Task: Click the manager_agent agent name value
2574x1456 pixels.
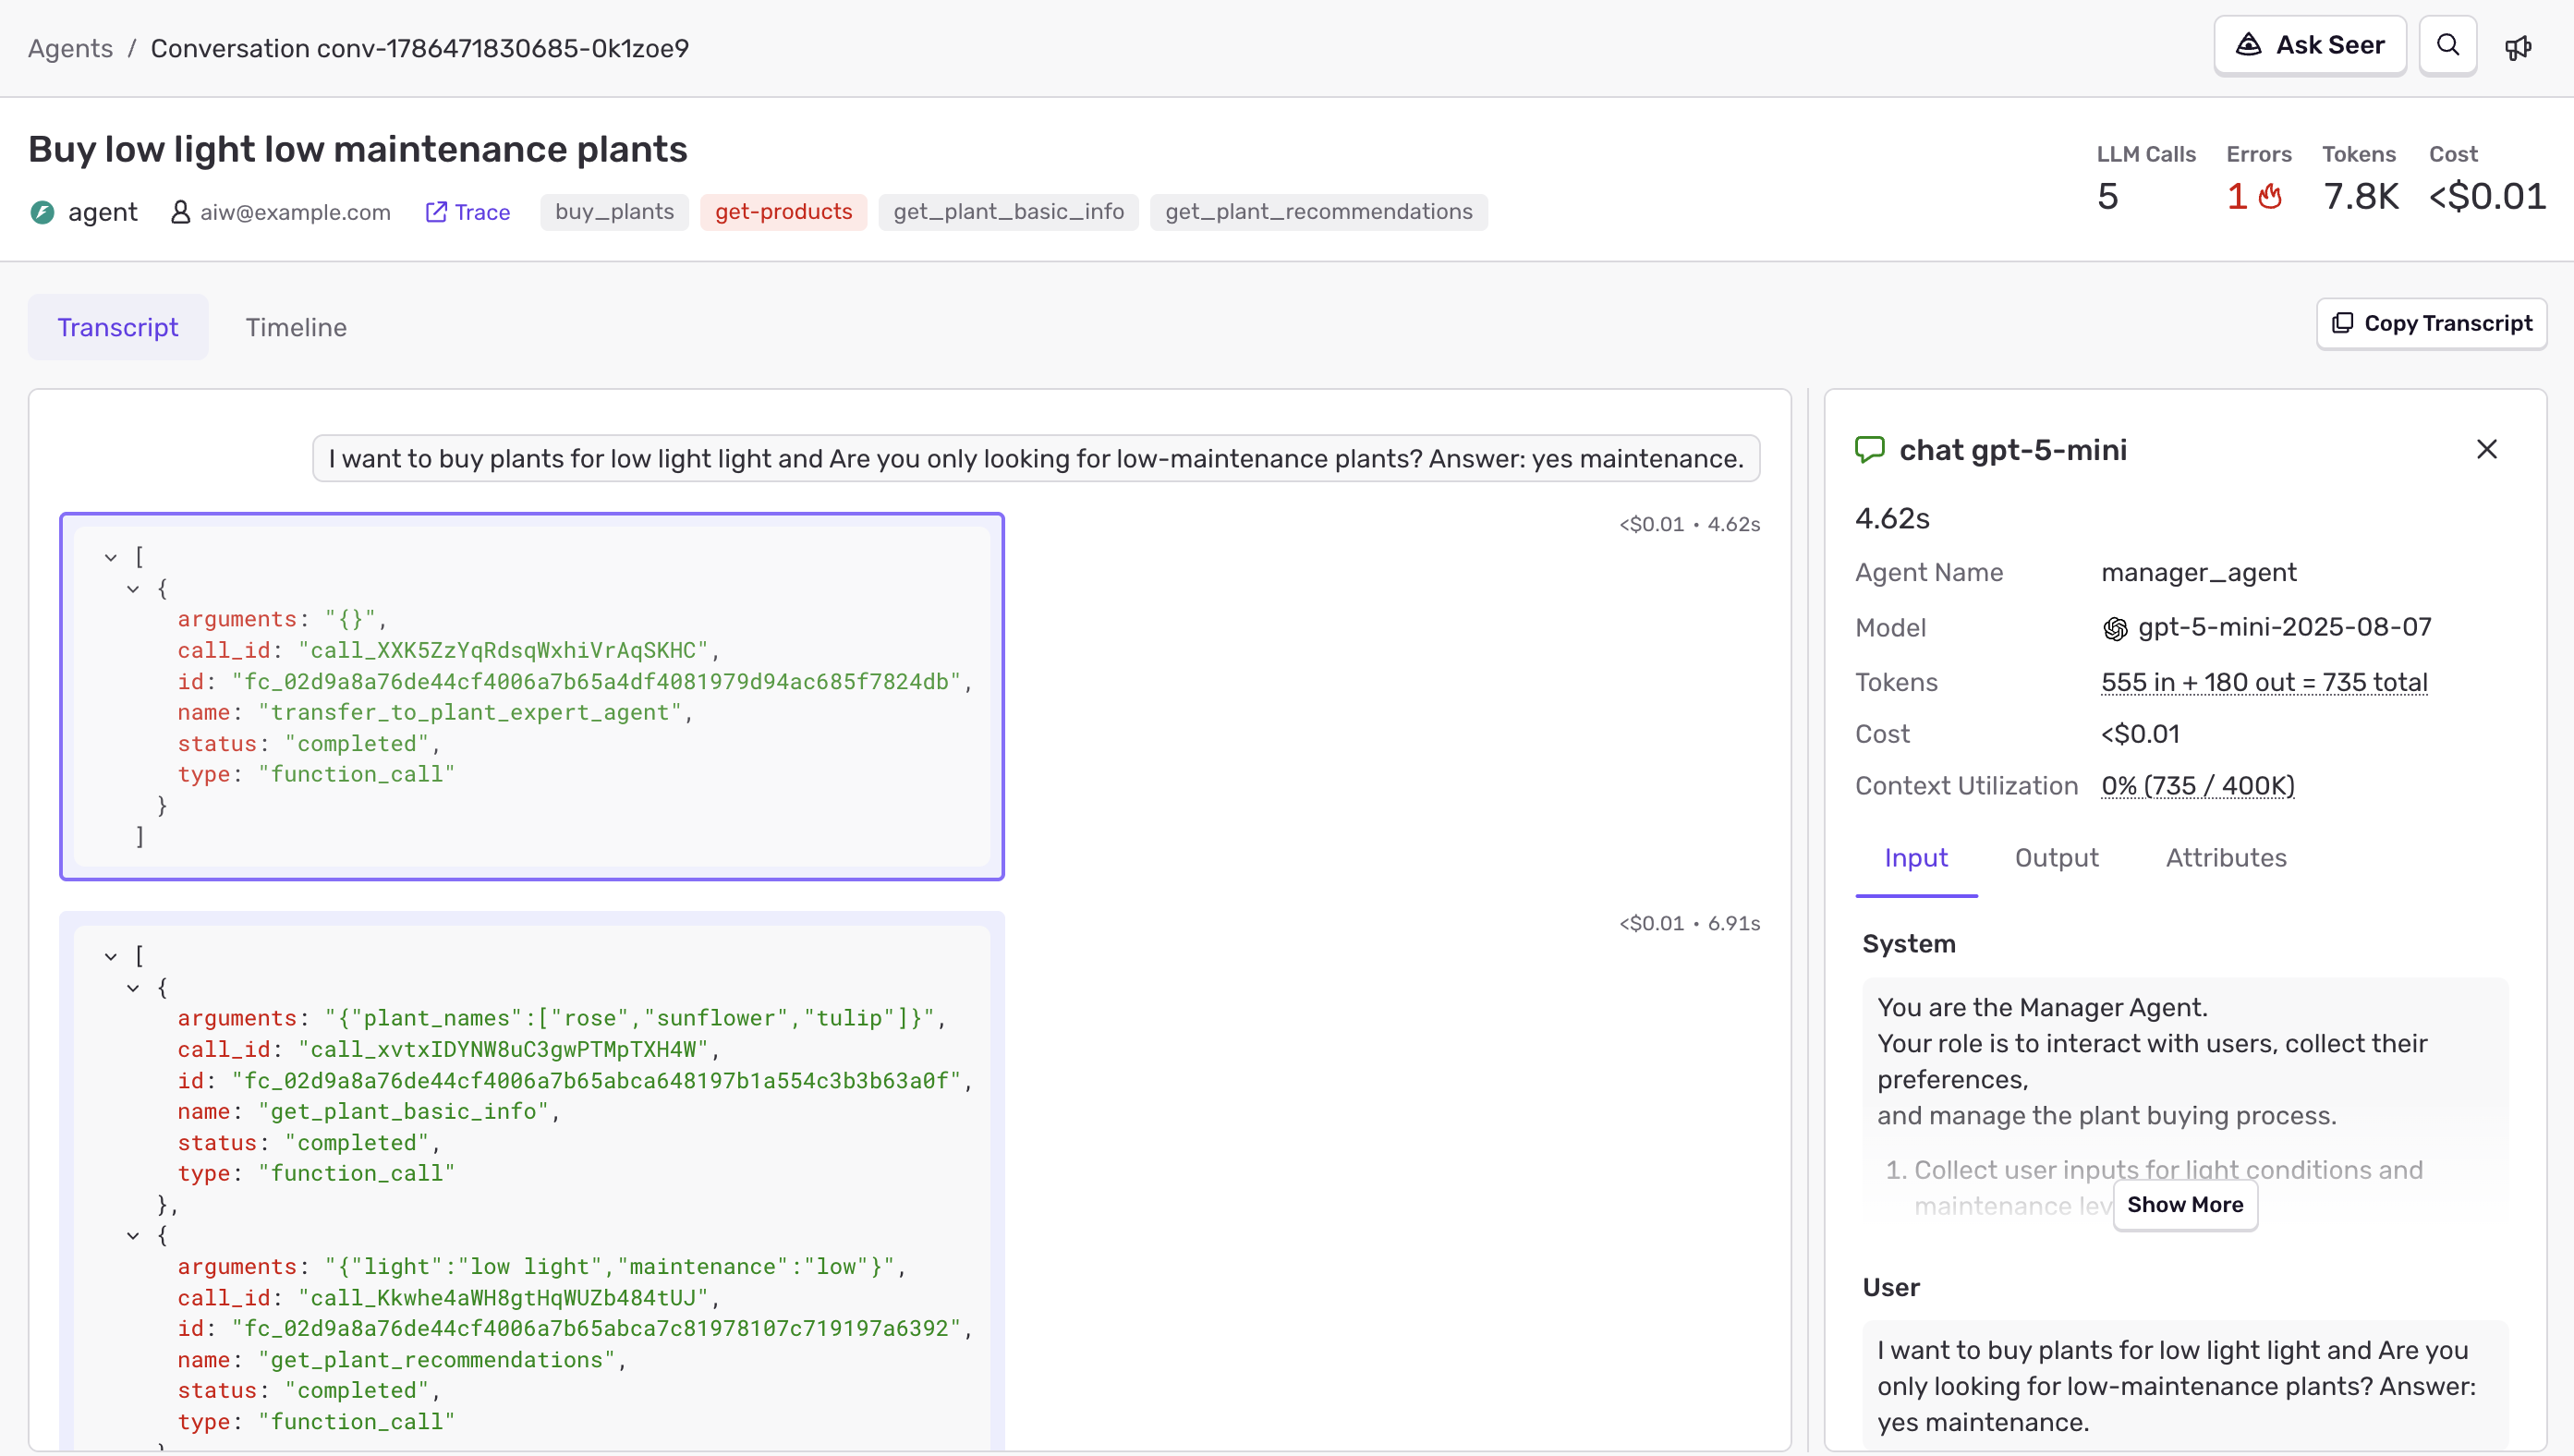Action: pyautogui.click(x=2199, y=573)
